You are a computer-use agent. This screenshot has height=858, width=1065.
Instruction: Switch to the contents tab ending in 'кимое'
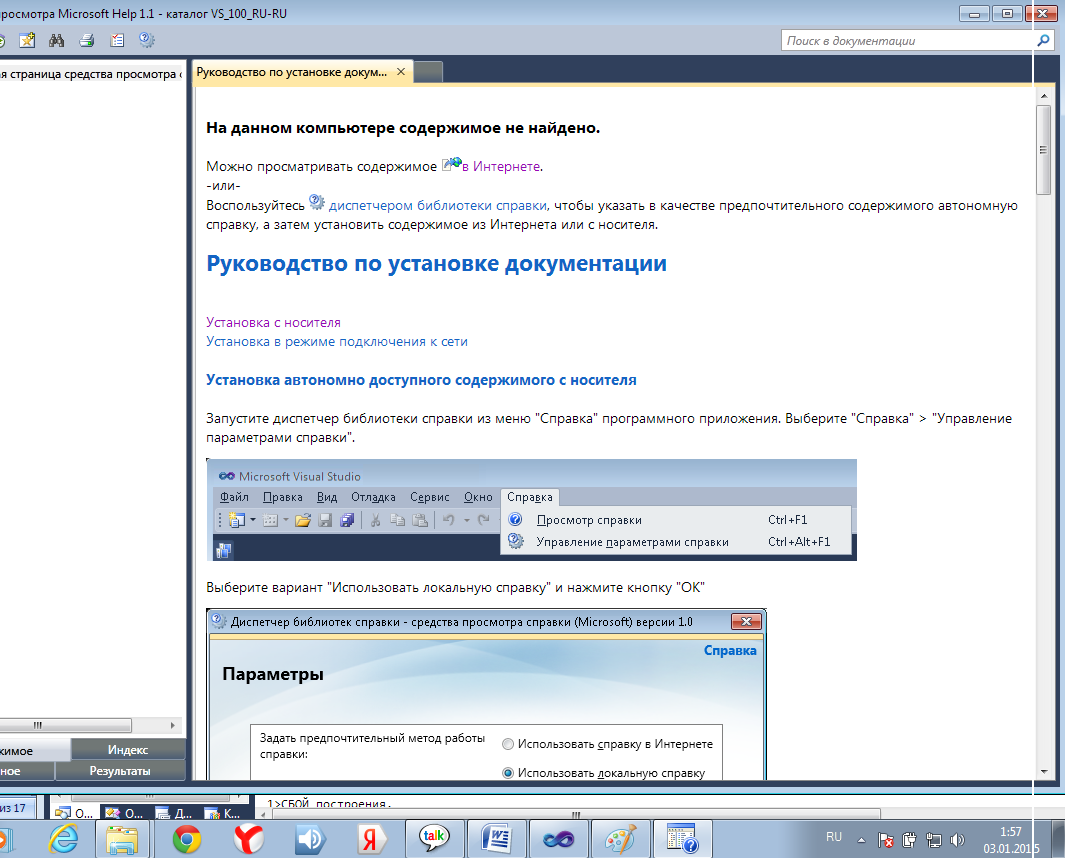(x=34, y=751)
